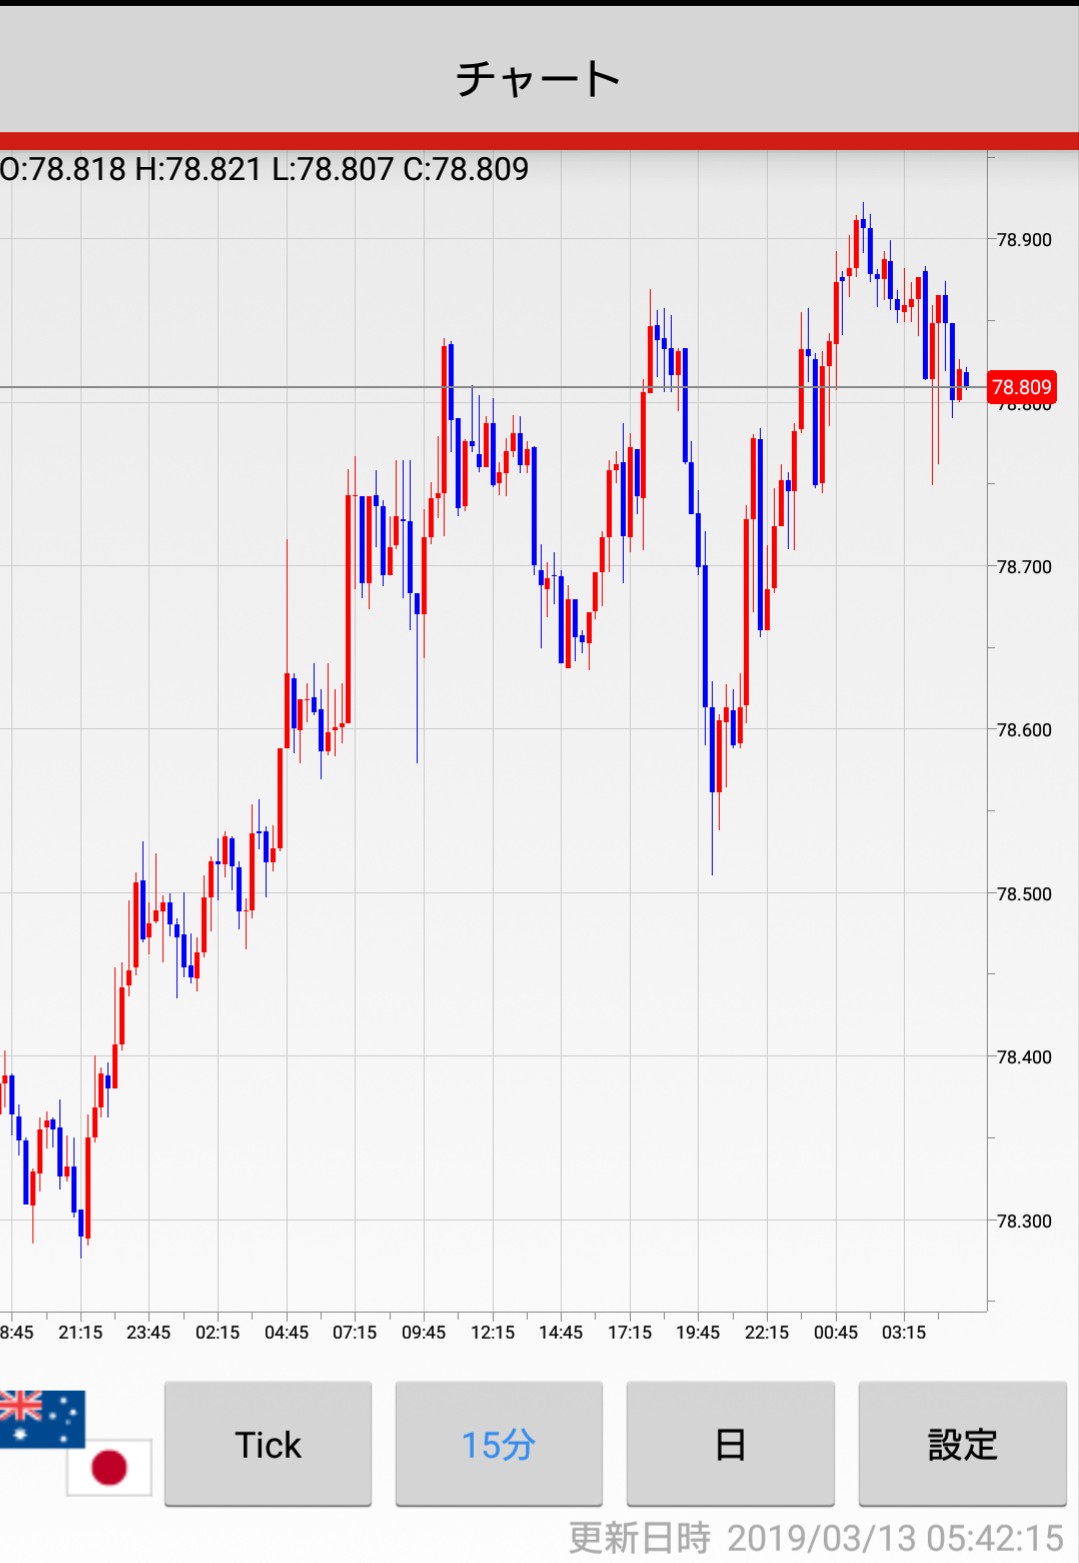Image resolution: width=1079 pixels, height=1563 pixels.
Task: Click the red 78.809 current price tag
Action: point(1021,387)
